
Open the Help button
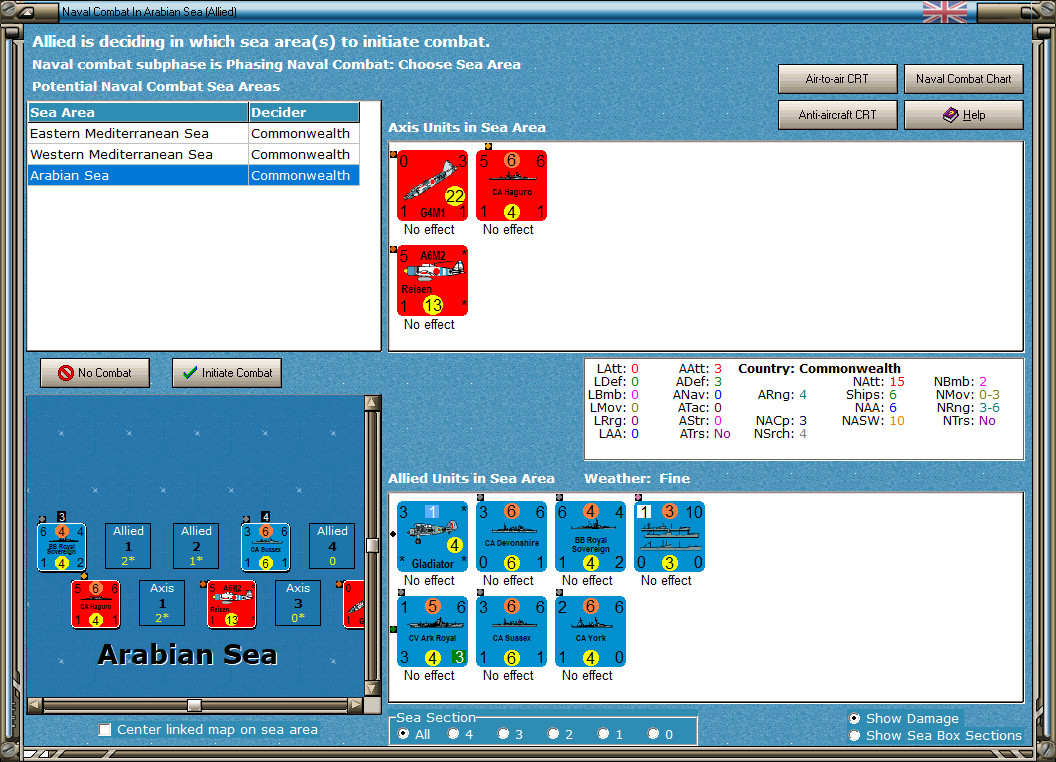coord(963,115)
